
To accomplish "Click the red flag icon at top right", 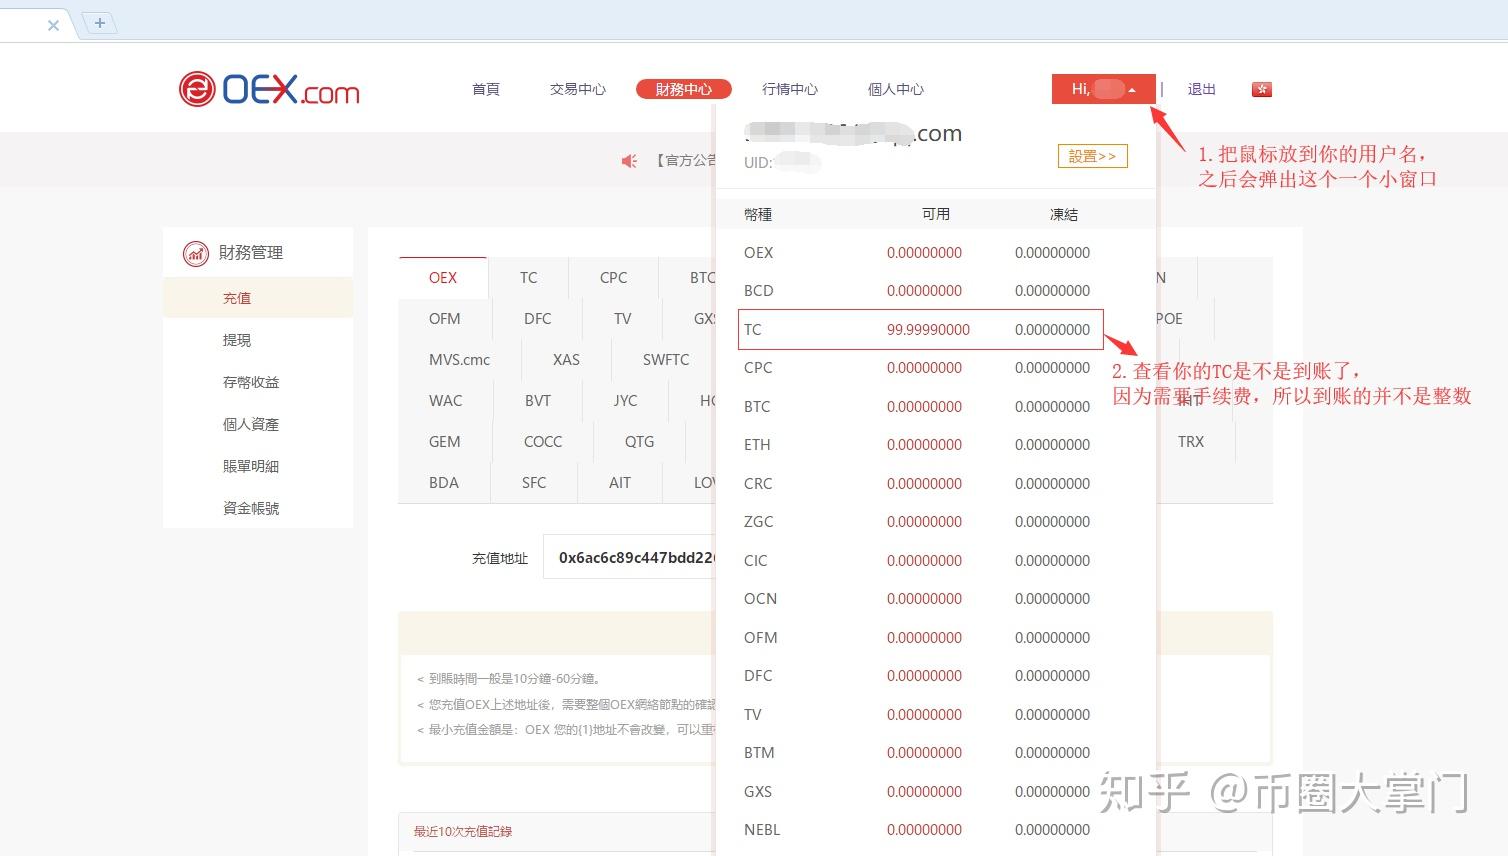I will tap(1261, 89).
